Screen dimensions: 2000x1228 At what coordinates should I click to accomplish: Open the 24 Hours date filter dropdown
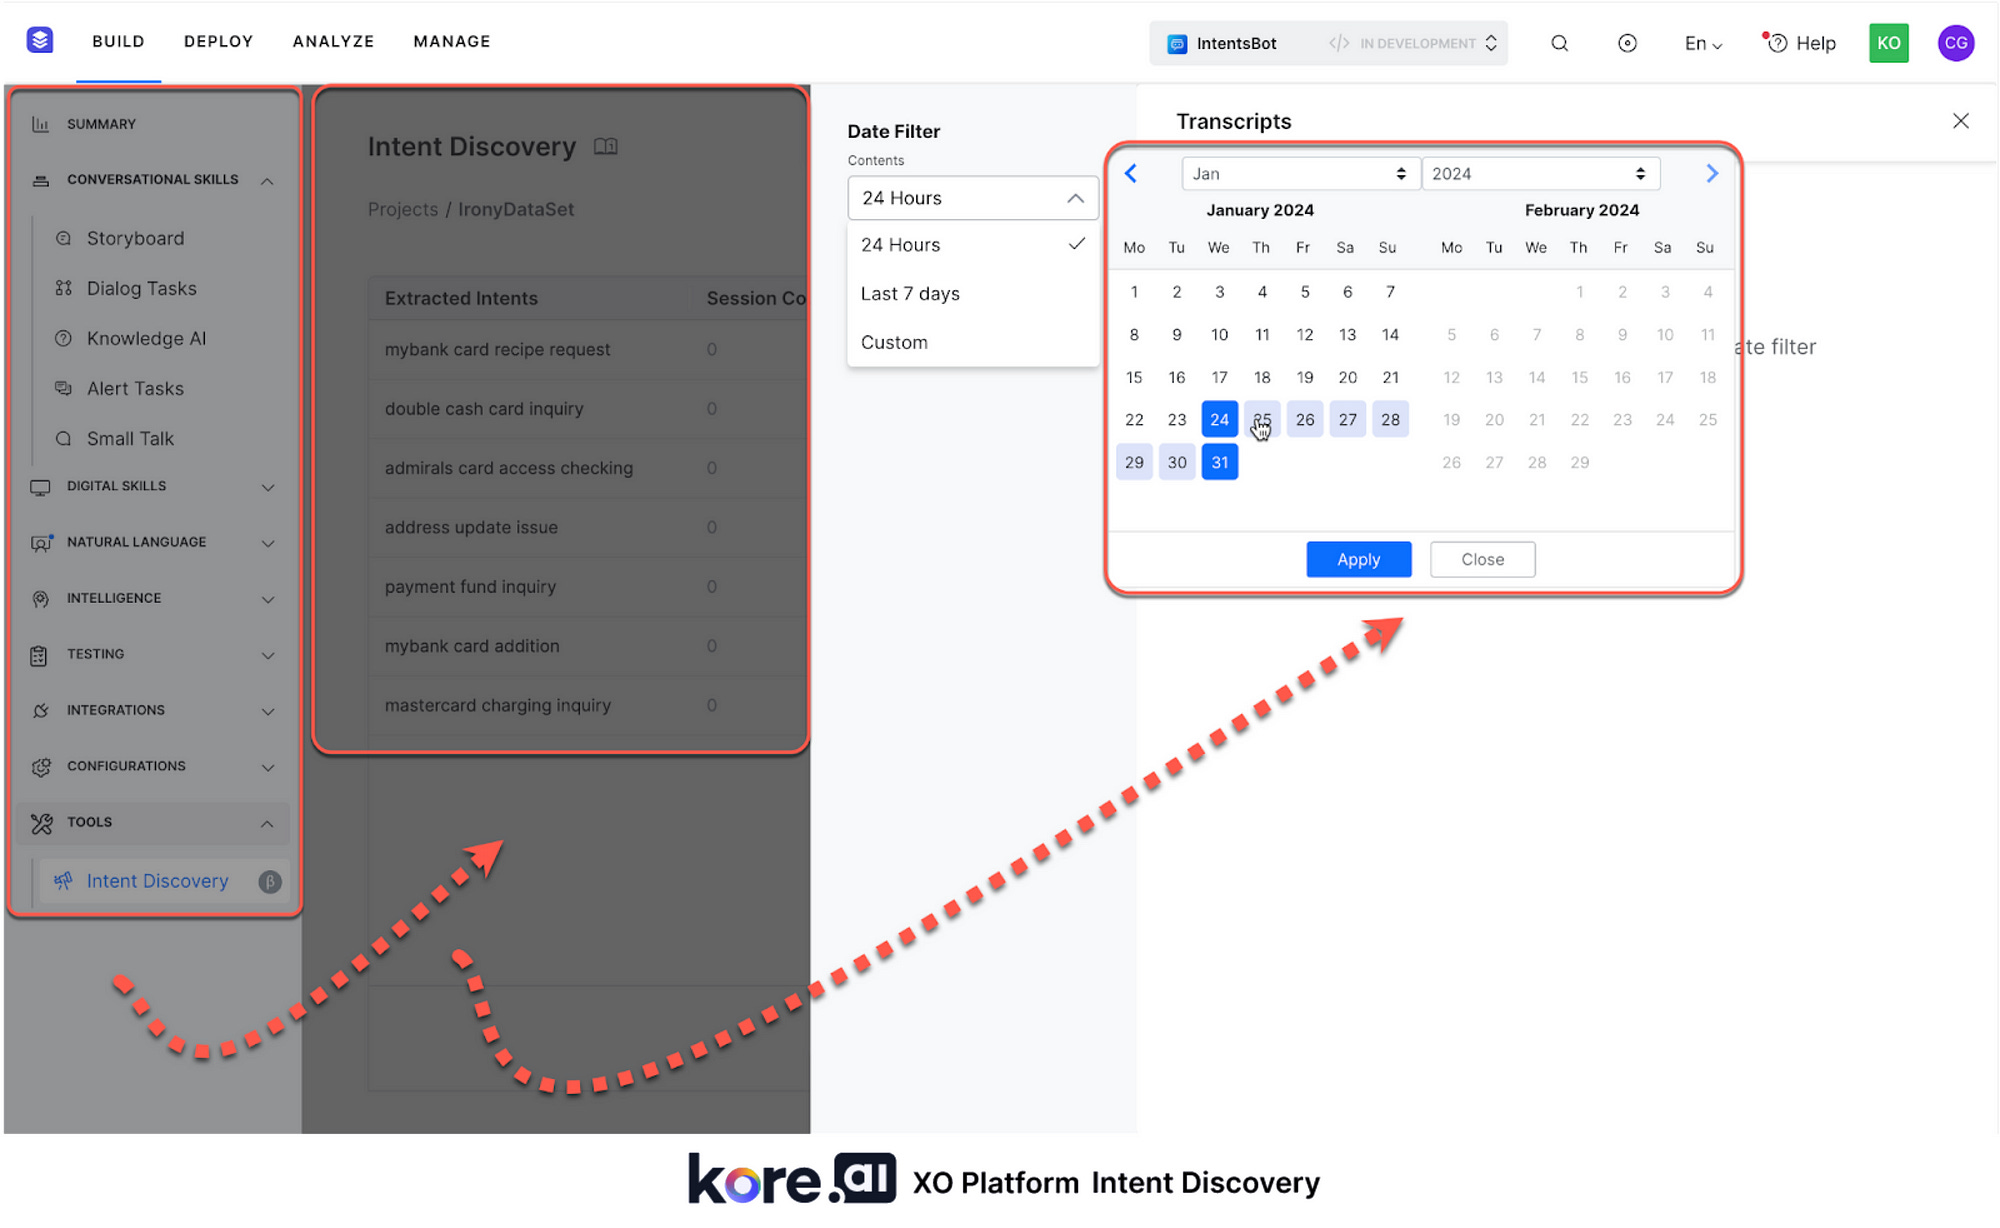973,198
